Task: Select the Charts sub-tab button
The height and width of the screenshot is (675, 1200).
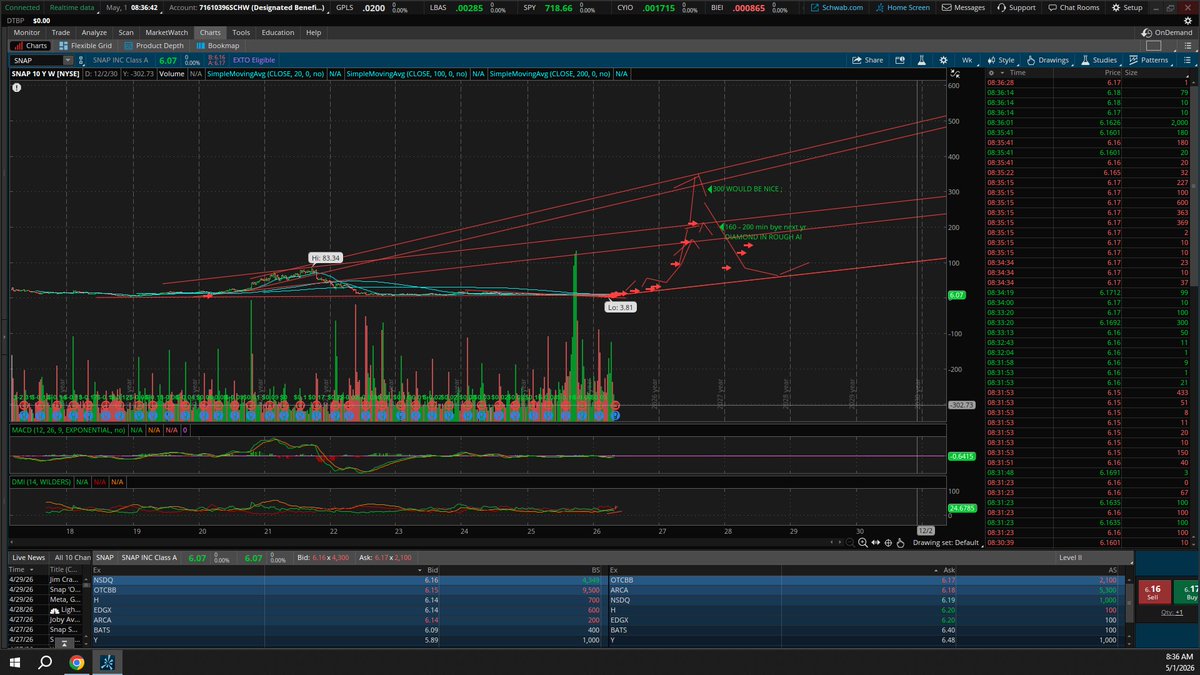Action: 33,46
